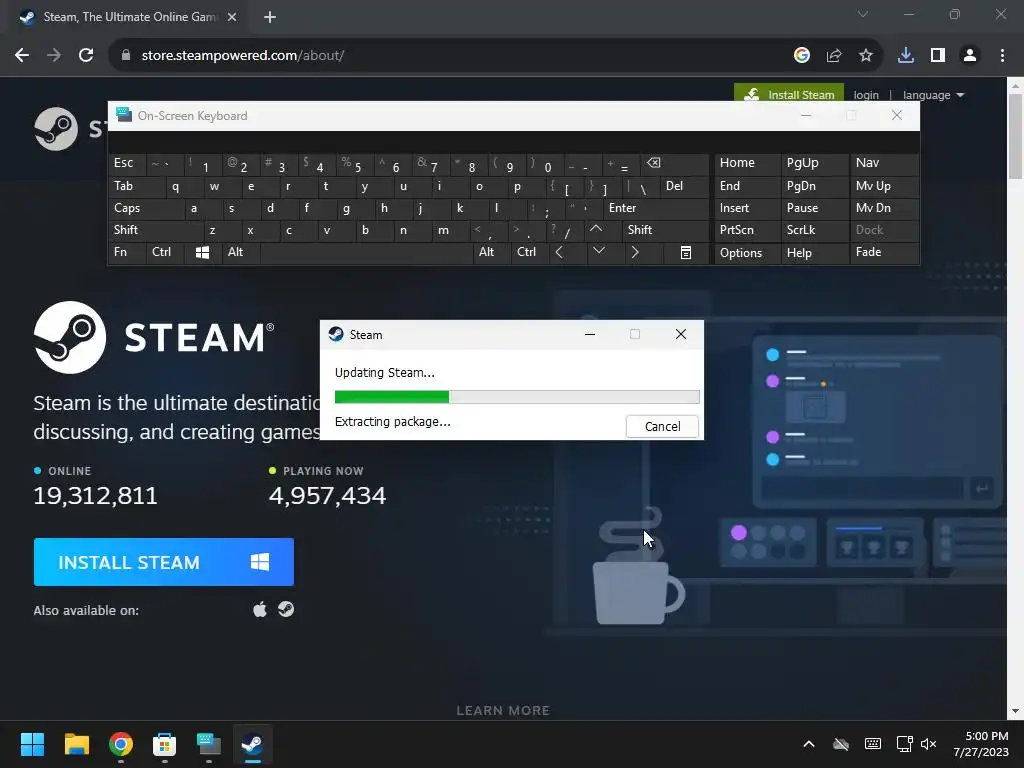Image resolution: width=1024 pixels, height=768 pixels.
Task: Toggle Fn key on On-Screen Keyboard
Action: (x=127, y=252)
